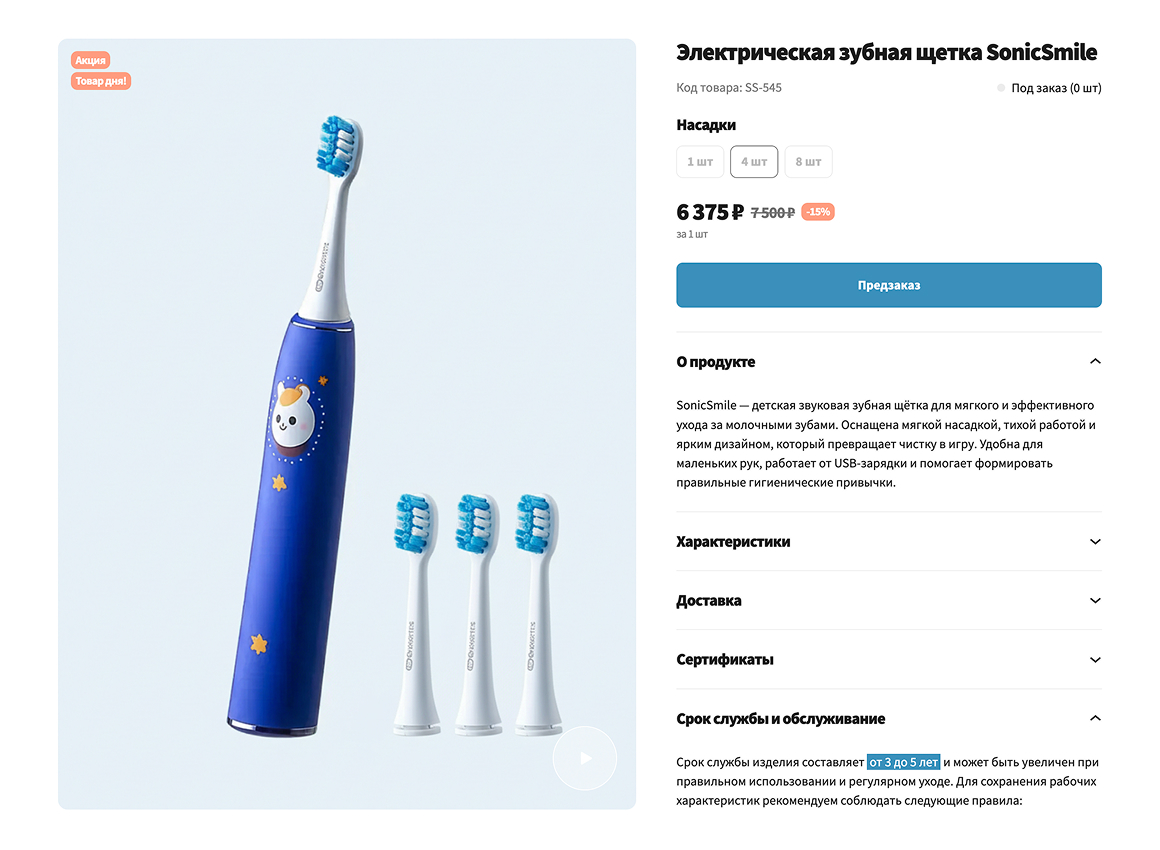The height and width of the screenshot is (850, 1160).
Task: Play the product video
Action: click(585, 758)
